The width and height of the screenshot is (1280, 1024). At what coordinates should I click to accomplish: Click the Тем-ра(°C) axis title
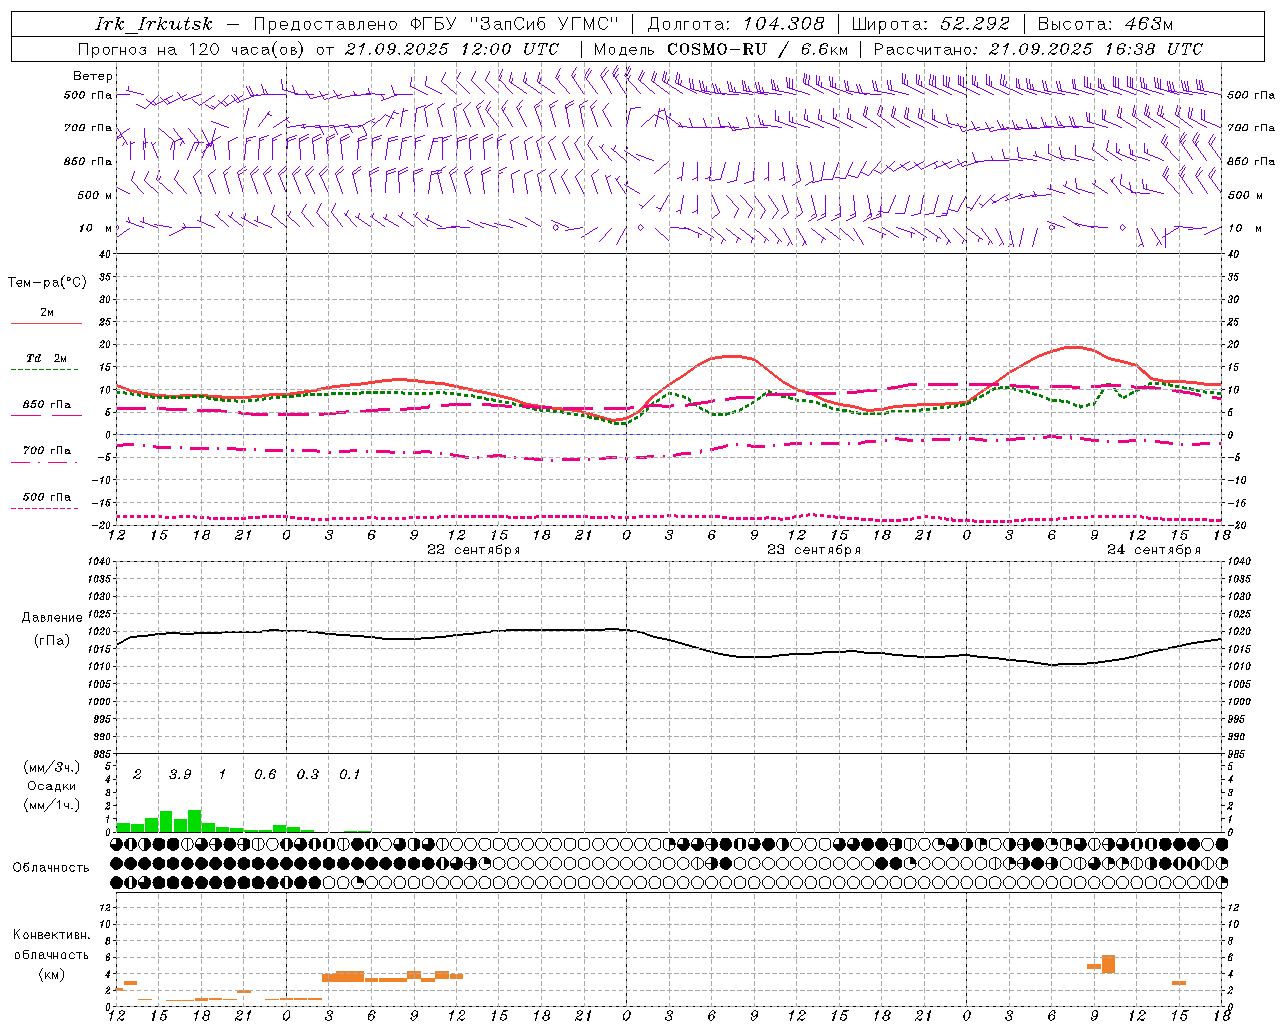[47, 282]
